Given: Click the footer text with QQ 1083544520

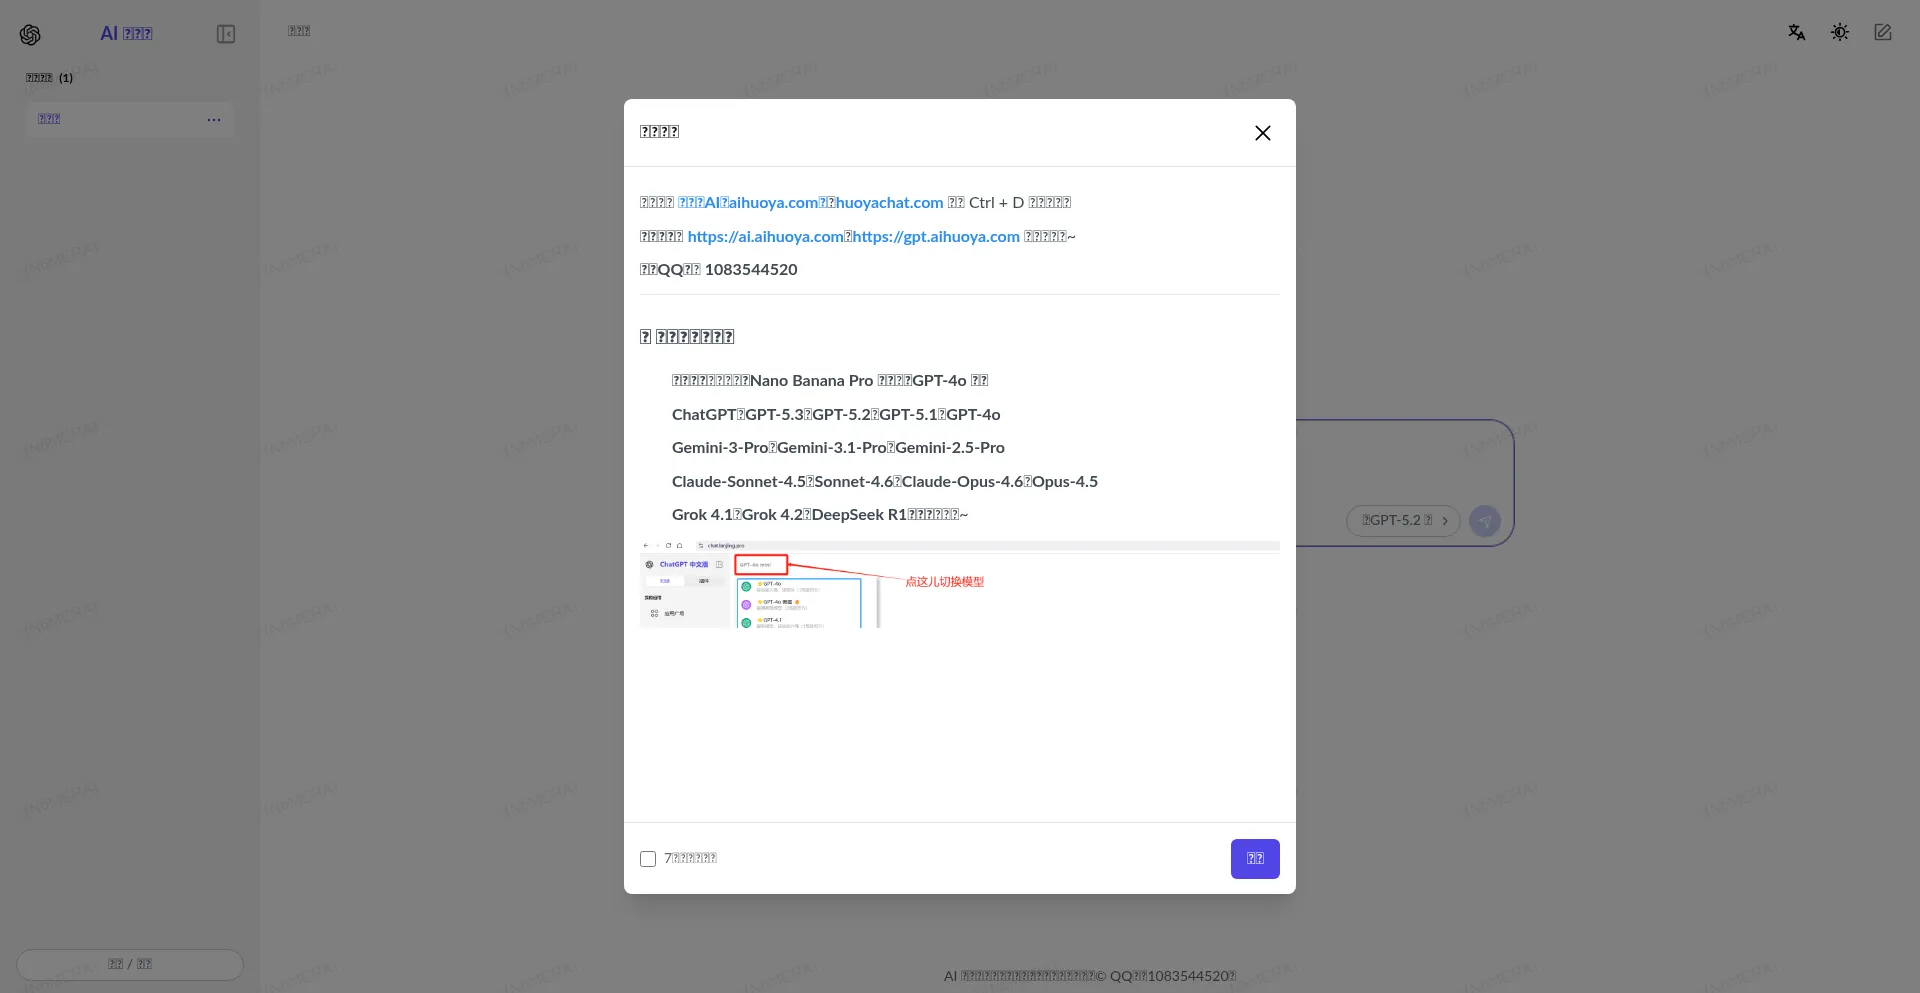Looking at the screenshot, I should (x=1090, y=976).
